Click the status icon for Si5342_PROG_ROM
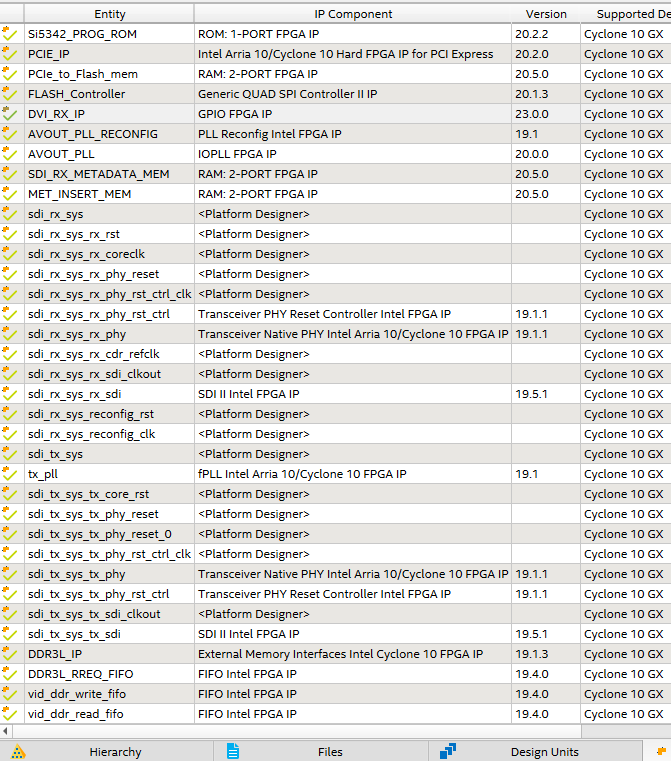Viewport: 671px width, 761px height. coord(10,34)
